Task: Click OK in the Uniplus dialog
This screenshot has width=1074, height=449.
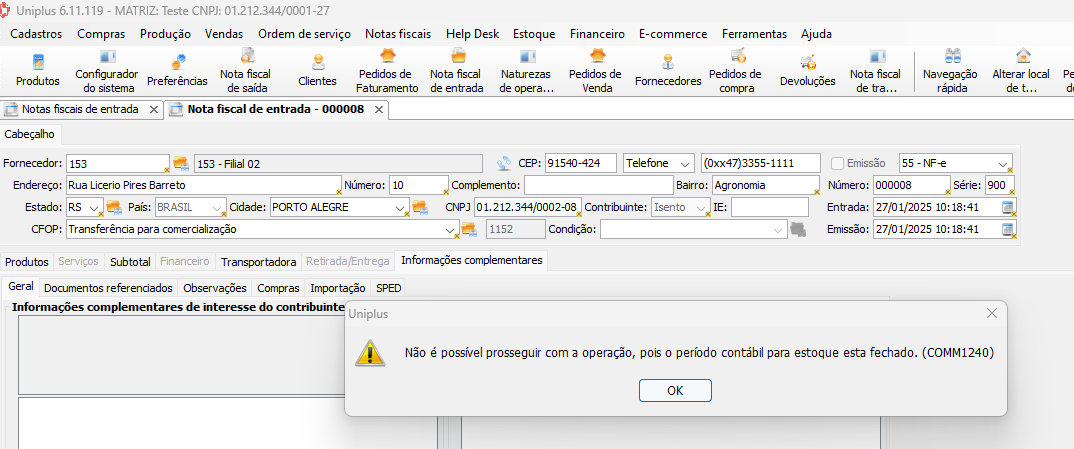Action: [x=675, y=390]
